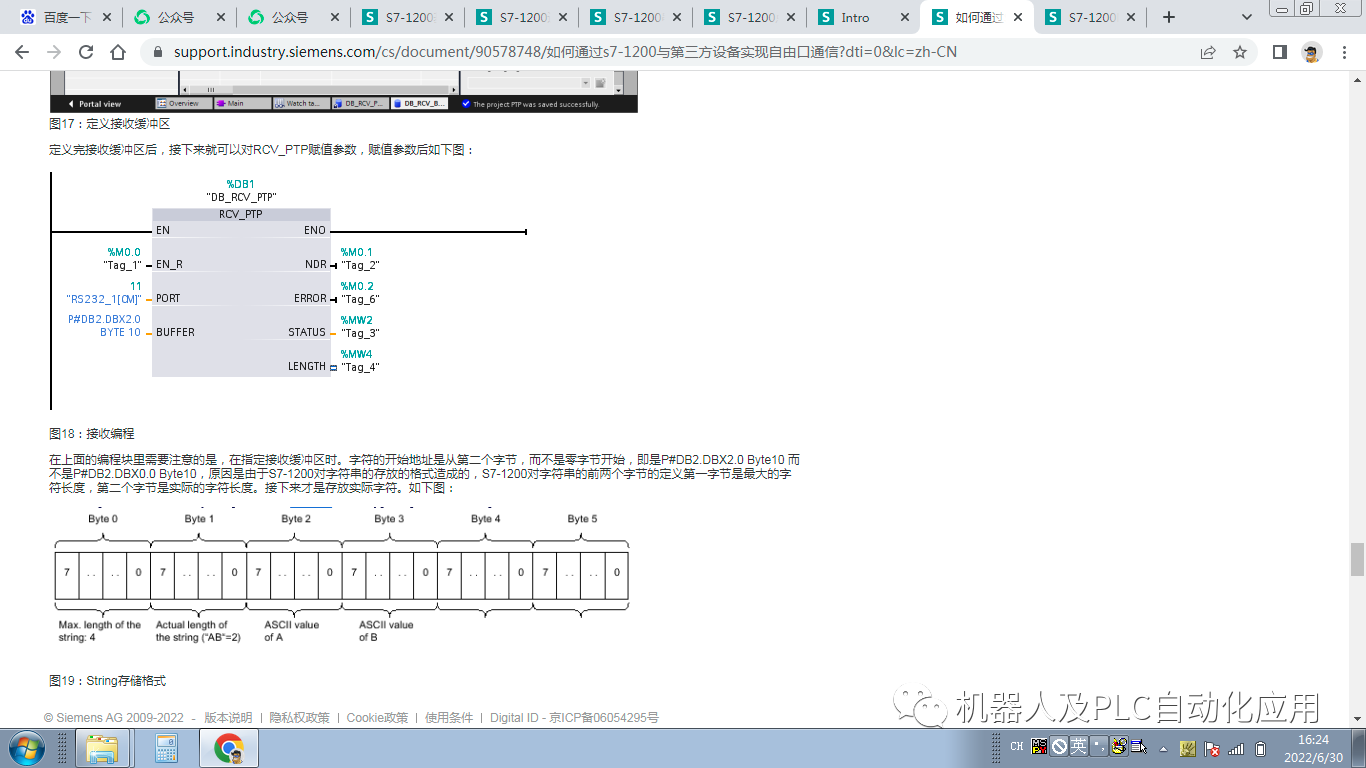The width and height of the screenshot is (1366, 768).
Task: Share this page via address bar icon
Action: point(1208,52)
